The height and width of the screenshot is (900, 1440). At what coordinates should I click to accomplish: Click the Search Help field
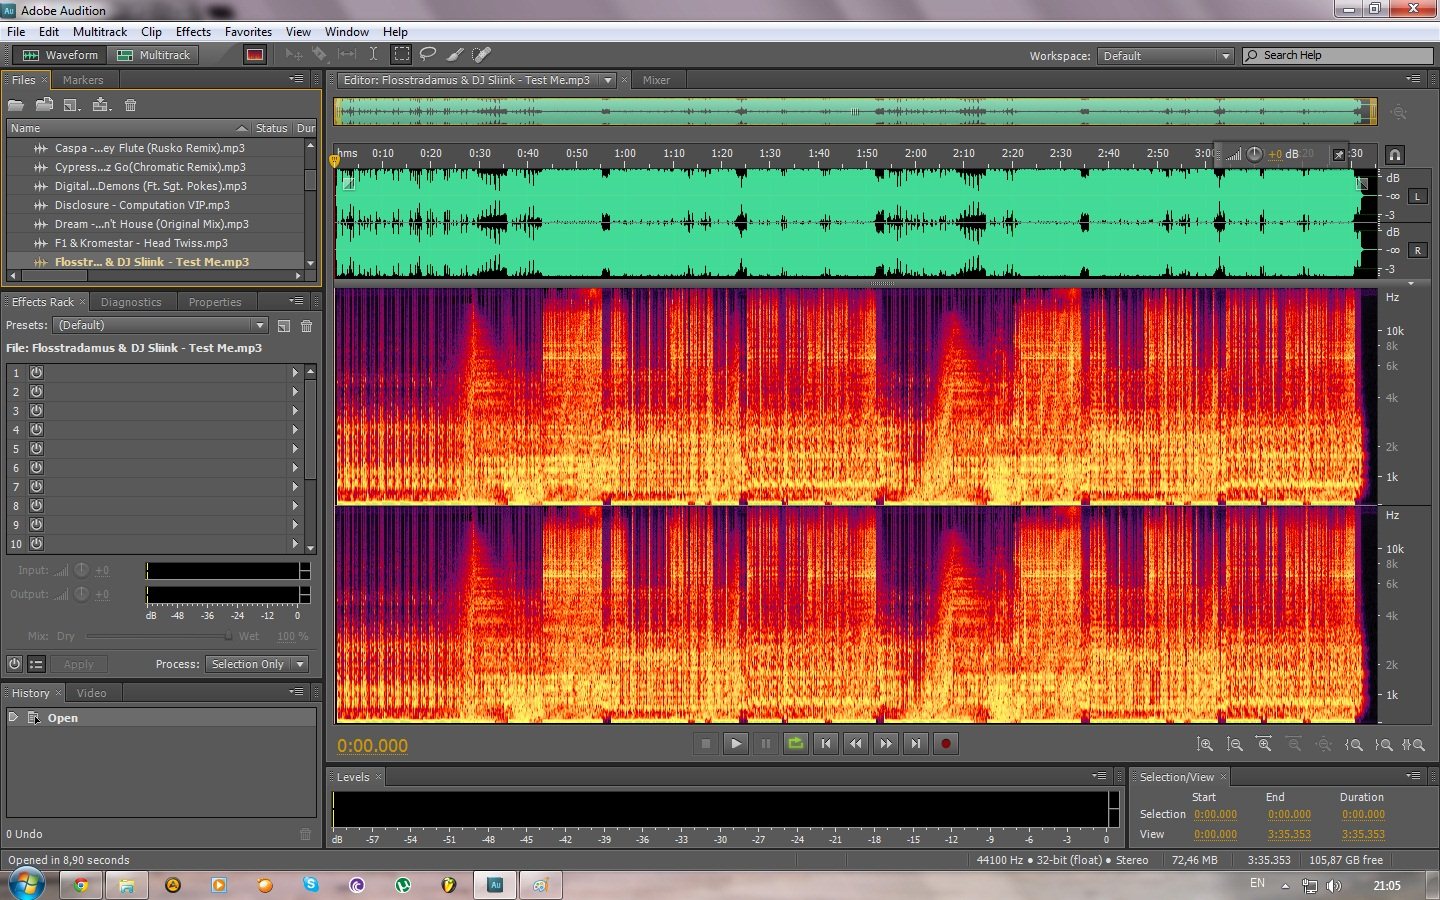[1337, 55]
